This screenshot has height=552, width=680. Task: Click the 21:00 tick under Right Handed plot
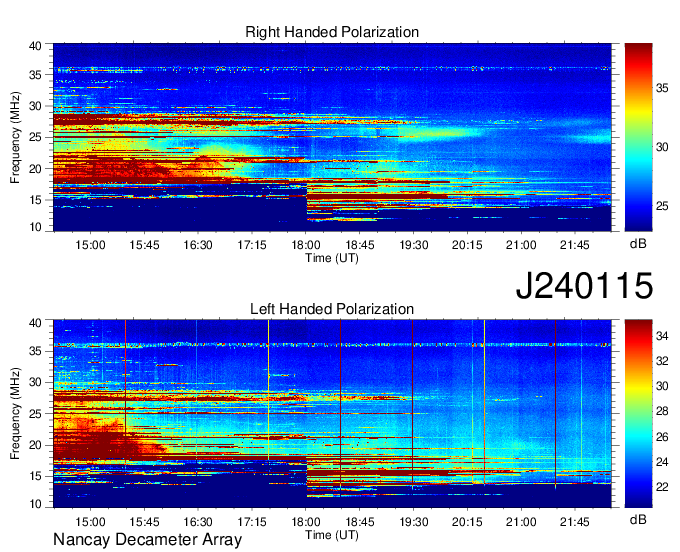click(521, 245)
